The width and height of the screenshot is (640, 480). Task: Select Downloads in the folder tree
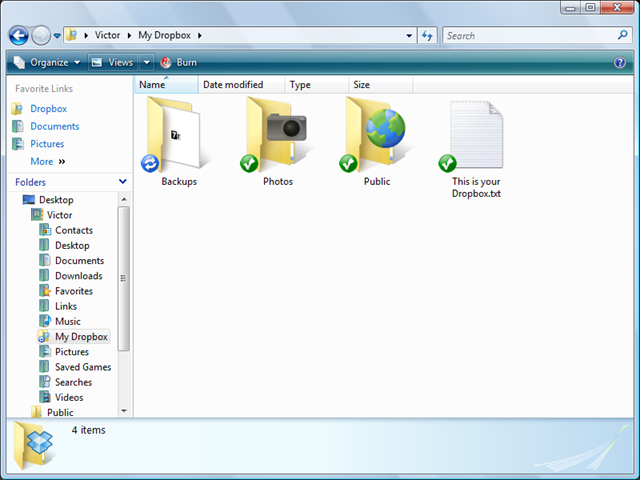click(x=78, y=276)
